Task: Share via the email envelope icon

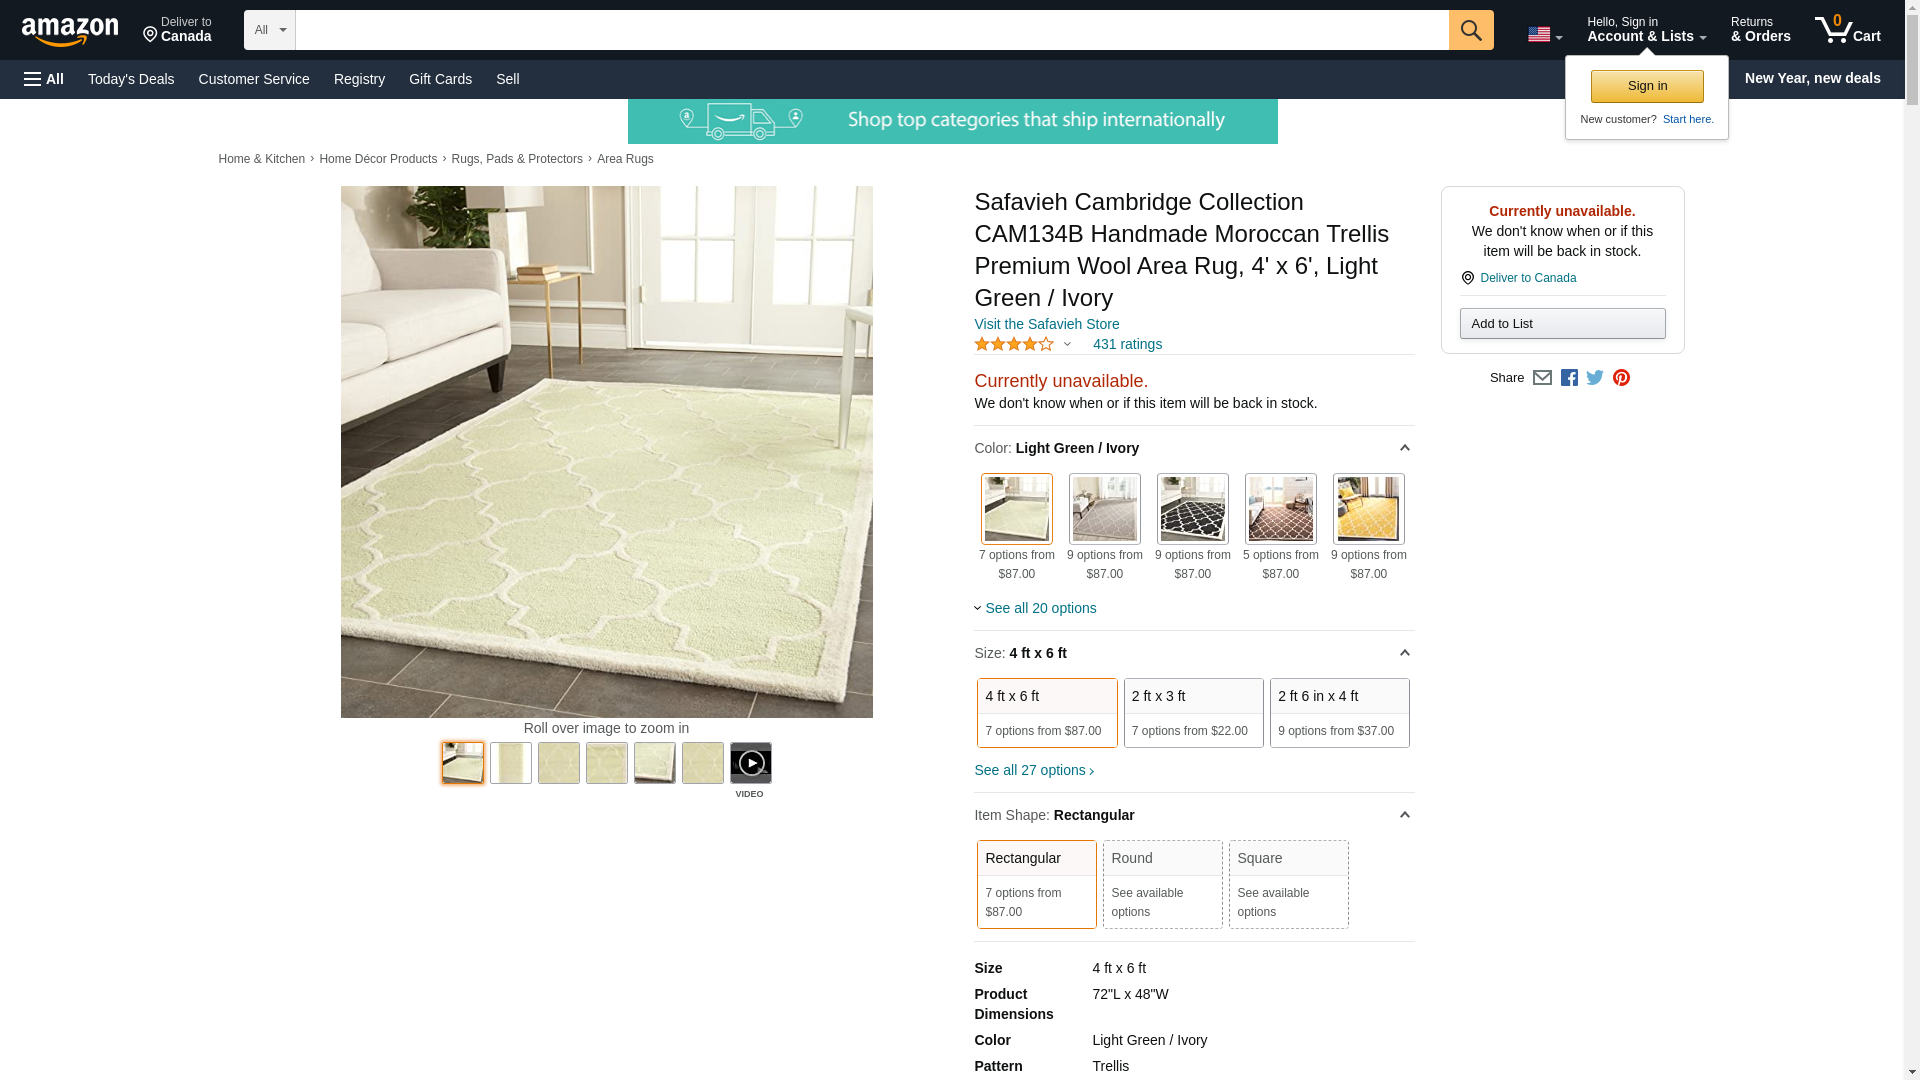Action: 1542,378
